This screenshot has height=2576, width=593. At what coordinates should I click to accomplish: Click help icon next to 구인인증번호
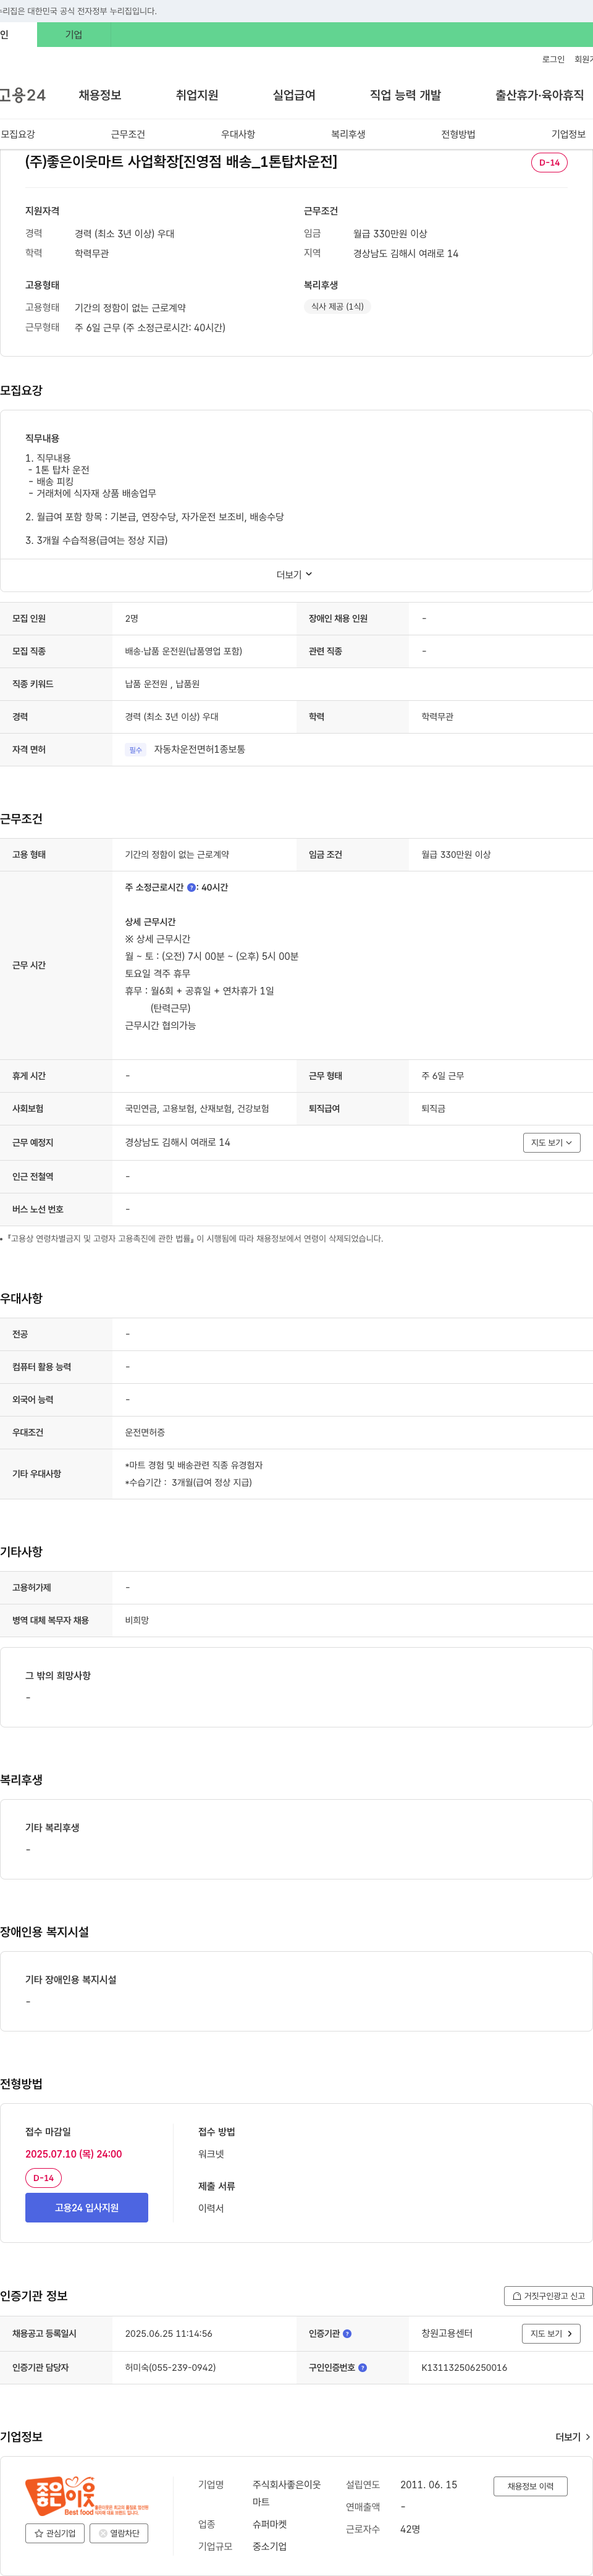pos(362,2367)
